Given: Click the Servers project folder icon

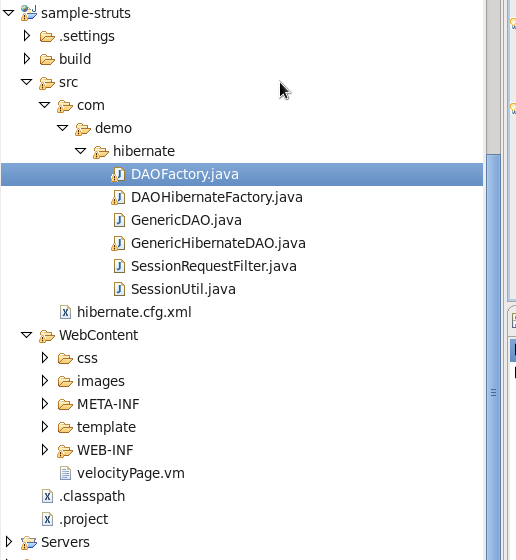Looking at the screenshot, I should pos(29,542).
